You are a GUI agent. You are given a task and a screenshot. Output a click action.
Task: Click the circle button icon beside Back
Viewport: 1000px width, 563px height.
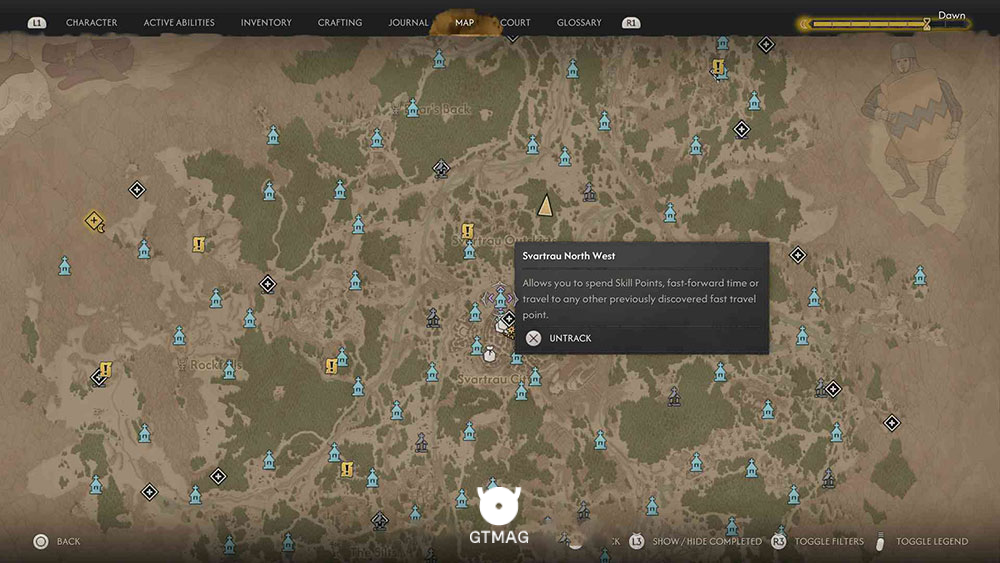41,541
